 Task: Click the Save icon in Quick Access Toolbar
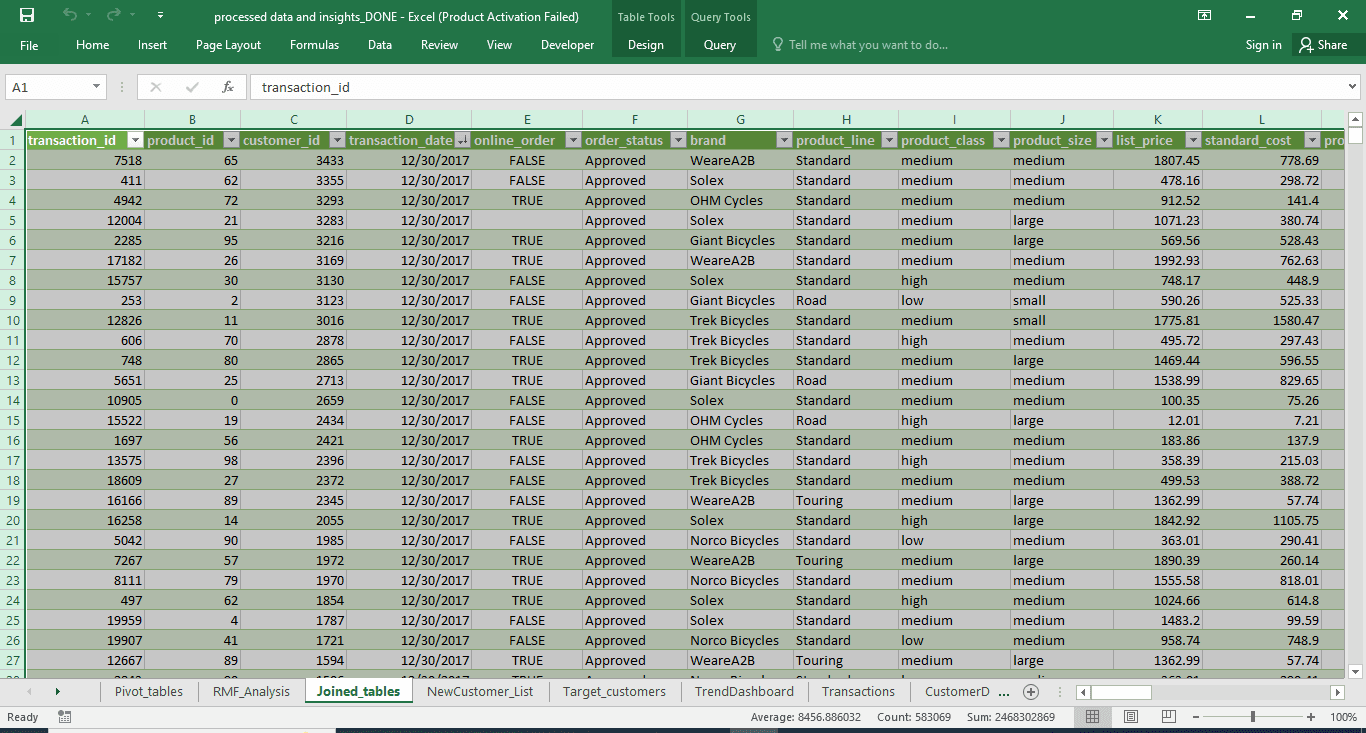pos(27,15)
